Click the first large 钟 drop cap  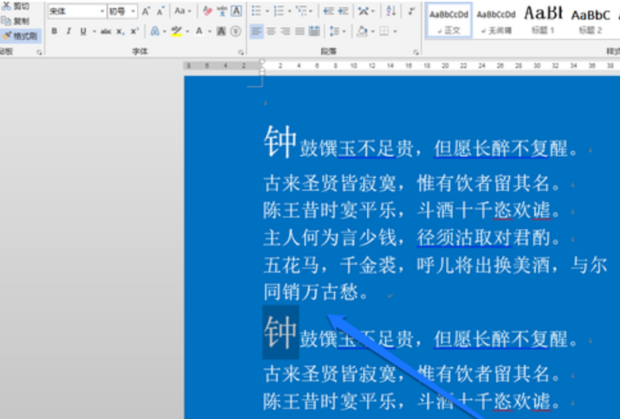280,142
